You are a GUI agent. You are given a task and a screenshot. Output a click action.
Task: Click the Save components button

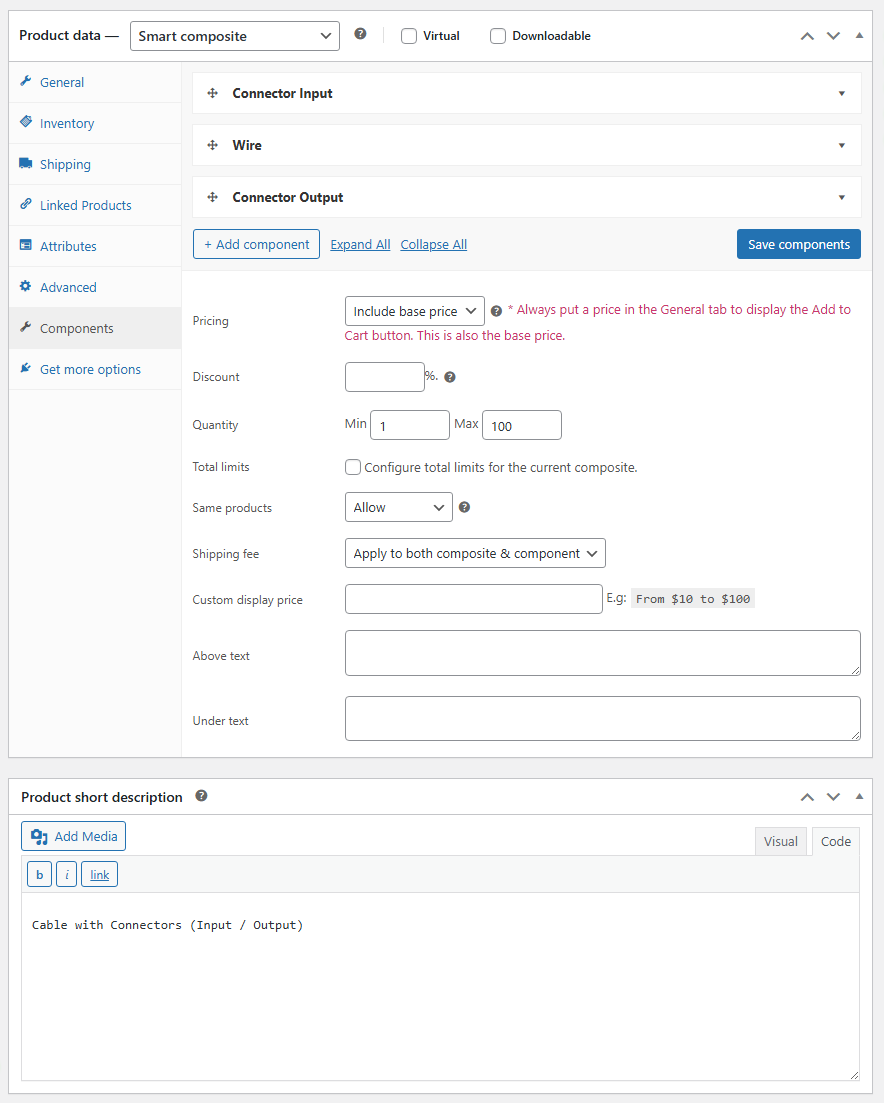798,244
